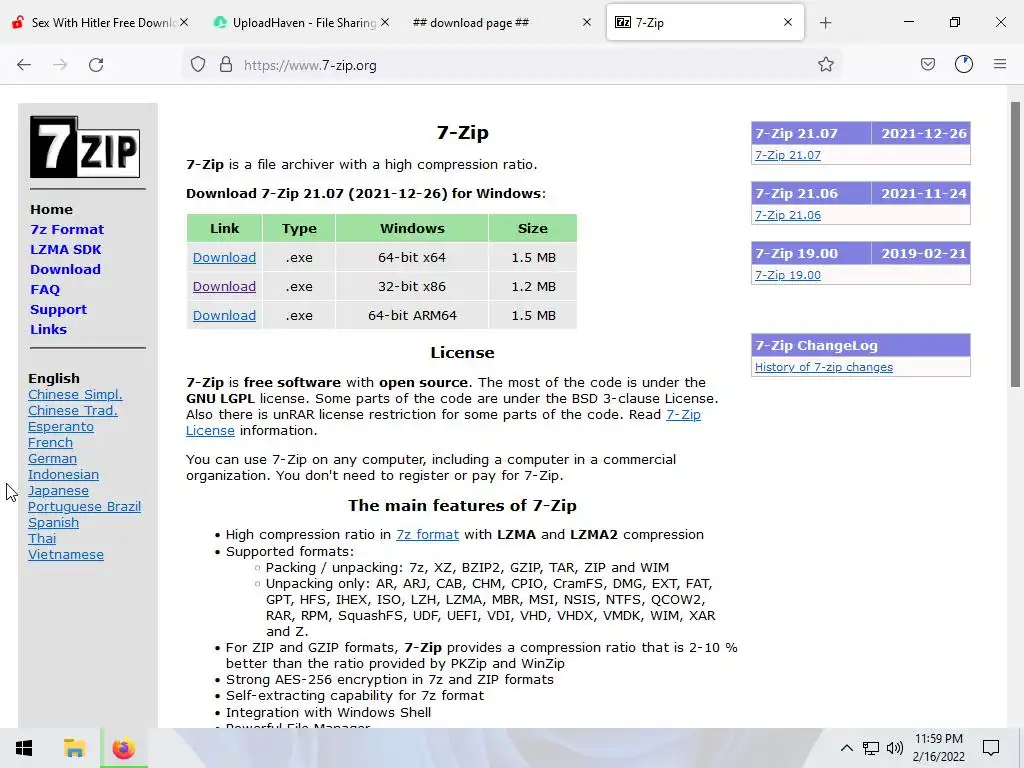Switch language to Chinese Trad.
This screenshot has height=768, width=1024.
coord(72,411)
